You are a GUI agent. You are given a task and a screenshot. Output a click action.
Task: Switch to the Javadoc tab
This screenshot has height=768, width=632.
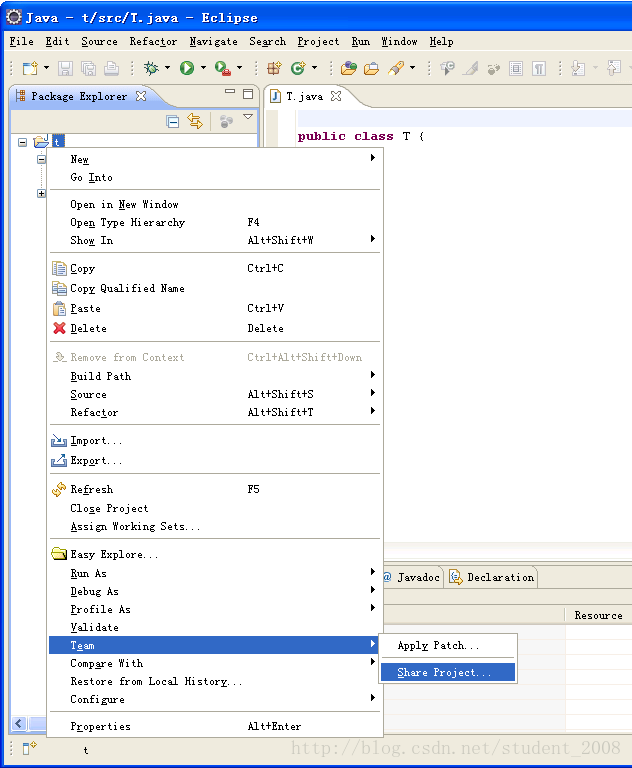click(413, 577)
